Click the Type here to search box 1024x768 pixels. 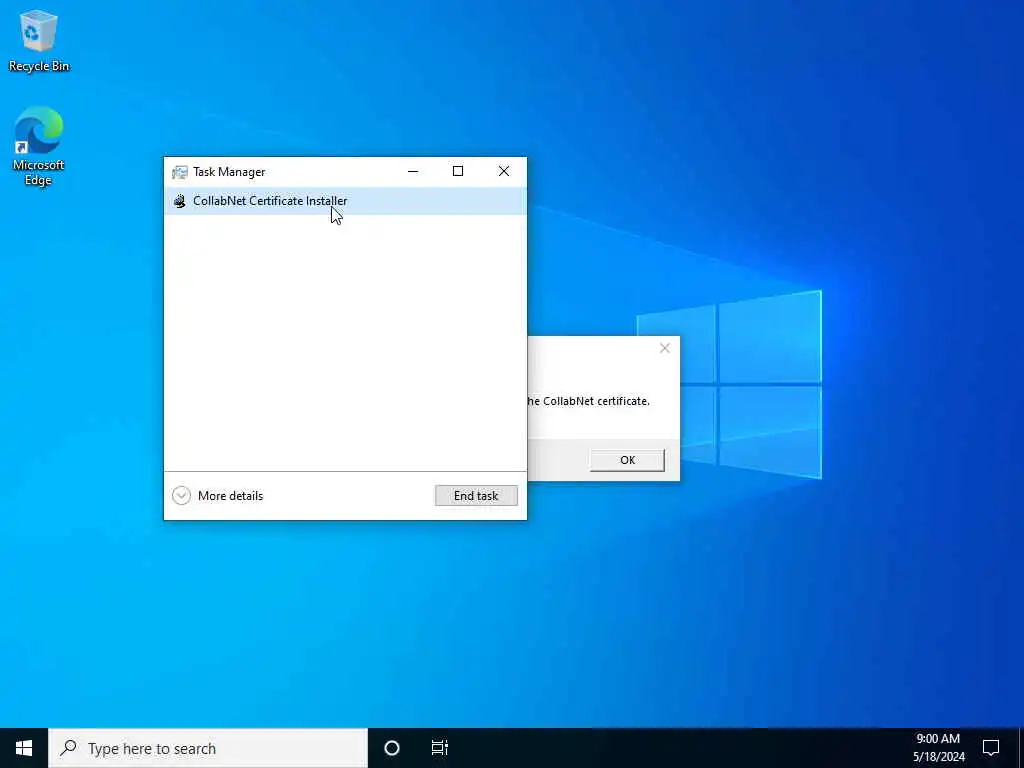coord(208,748)
